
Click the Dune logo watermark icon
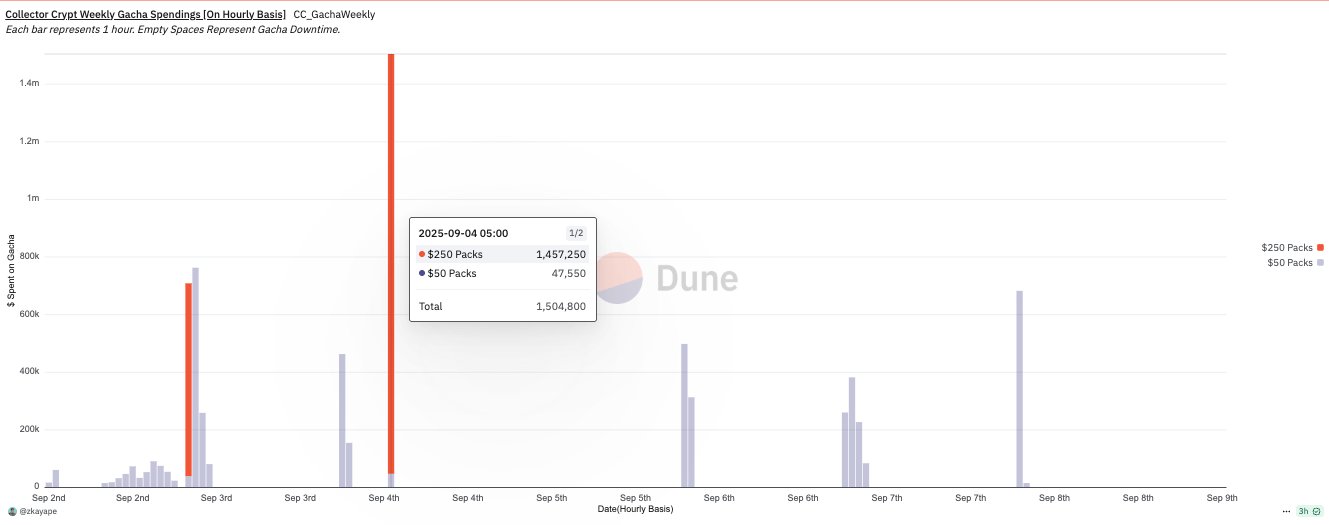coord(620,278)
